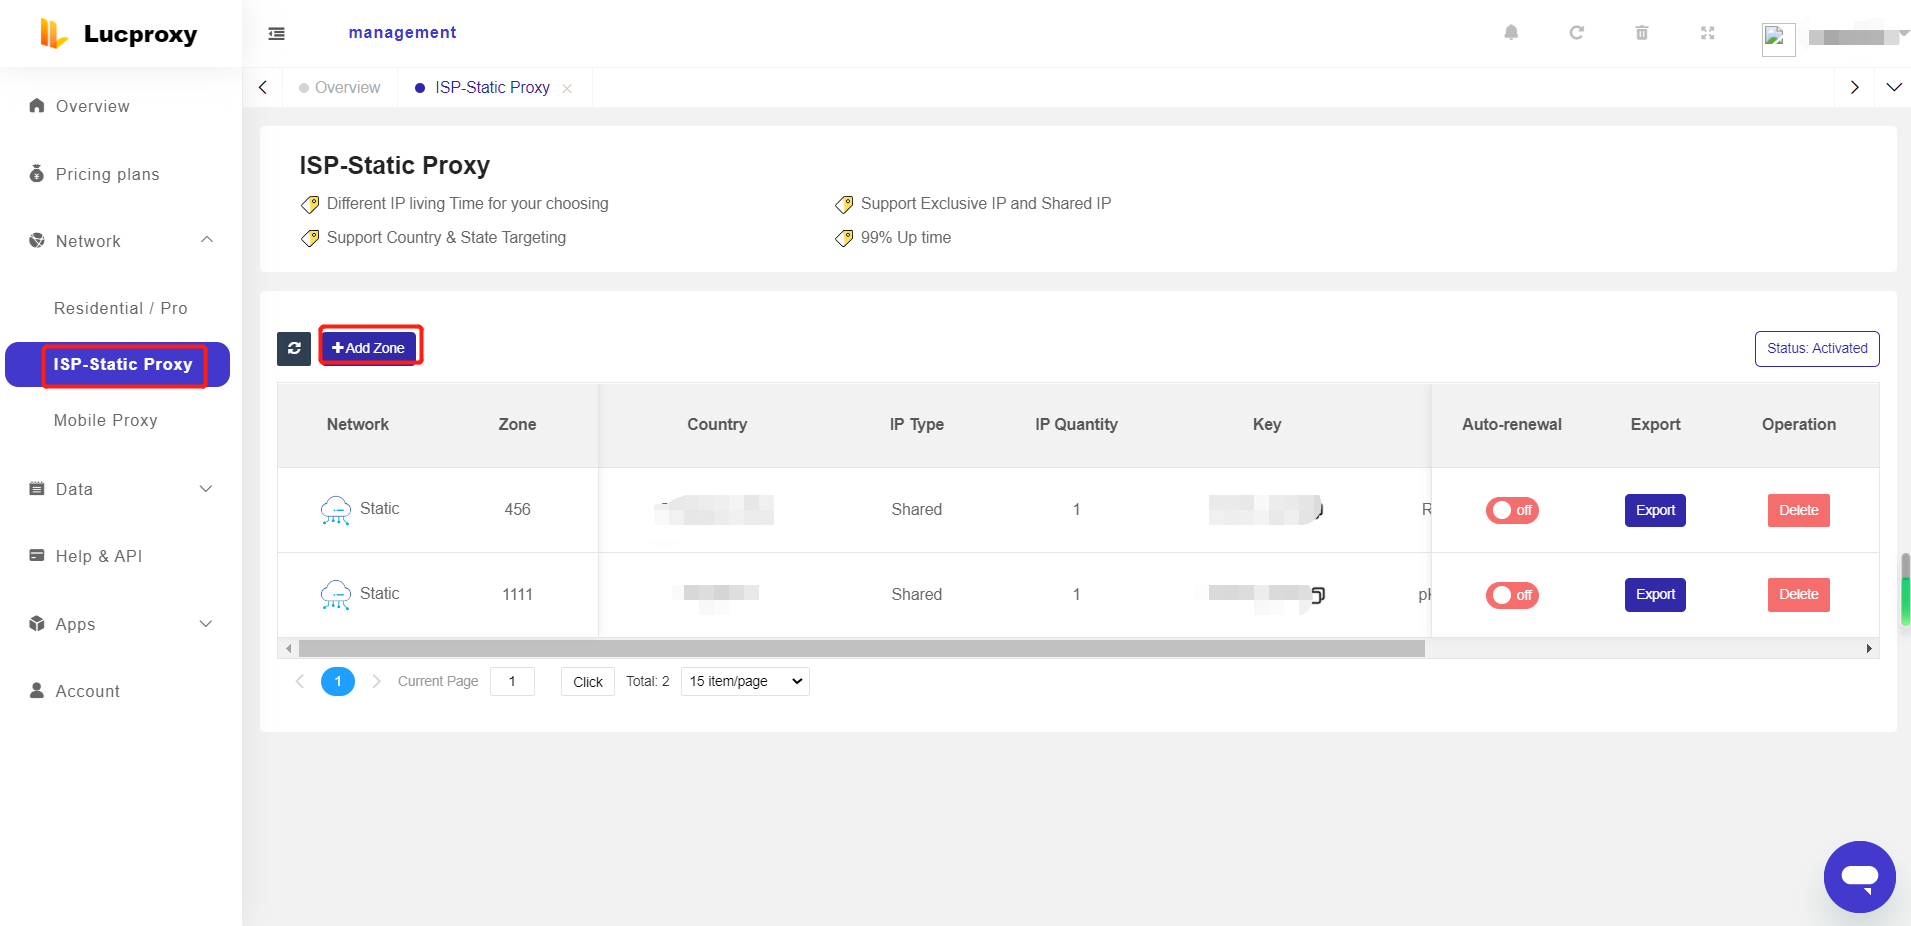Screen dimensions: 1911x926
Task: Toggle auto-renewal for zone 1111
Action: coord(1512,595)
